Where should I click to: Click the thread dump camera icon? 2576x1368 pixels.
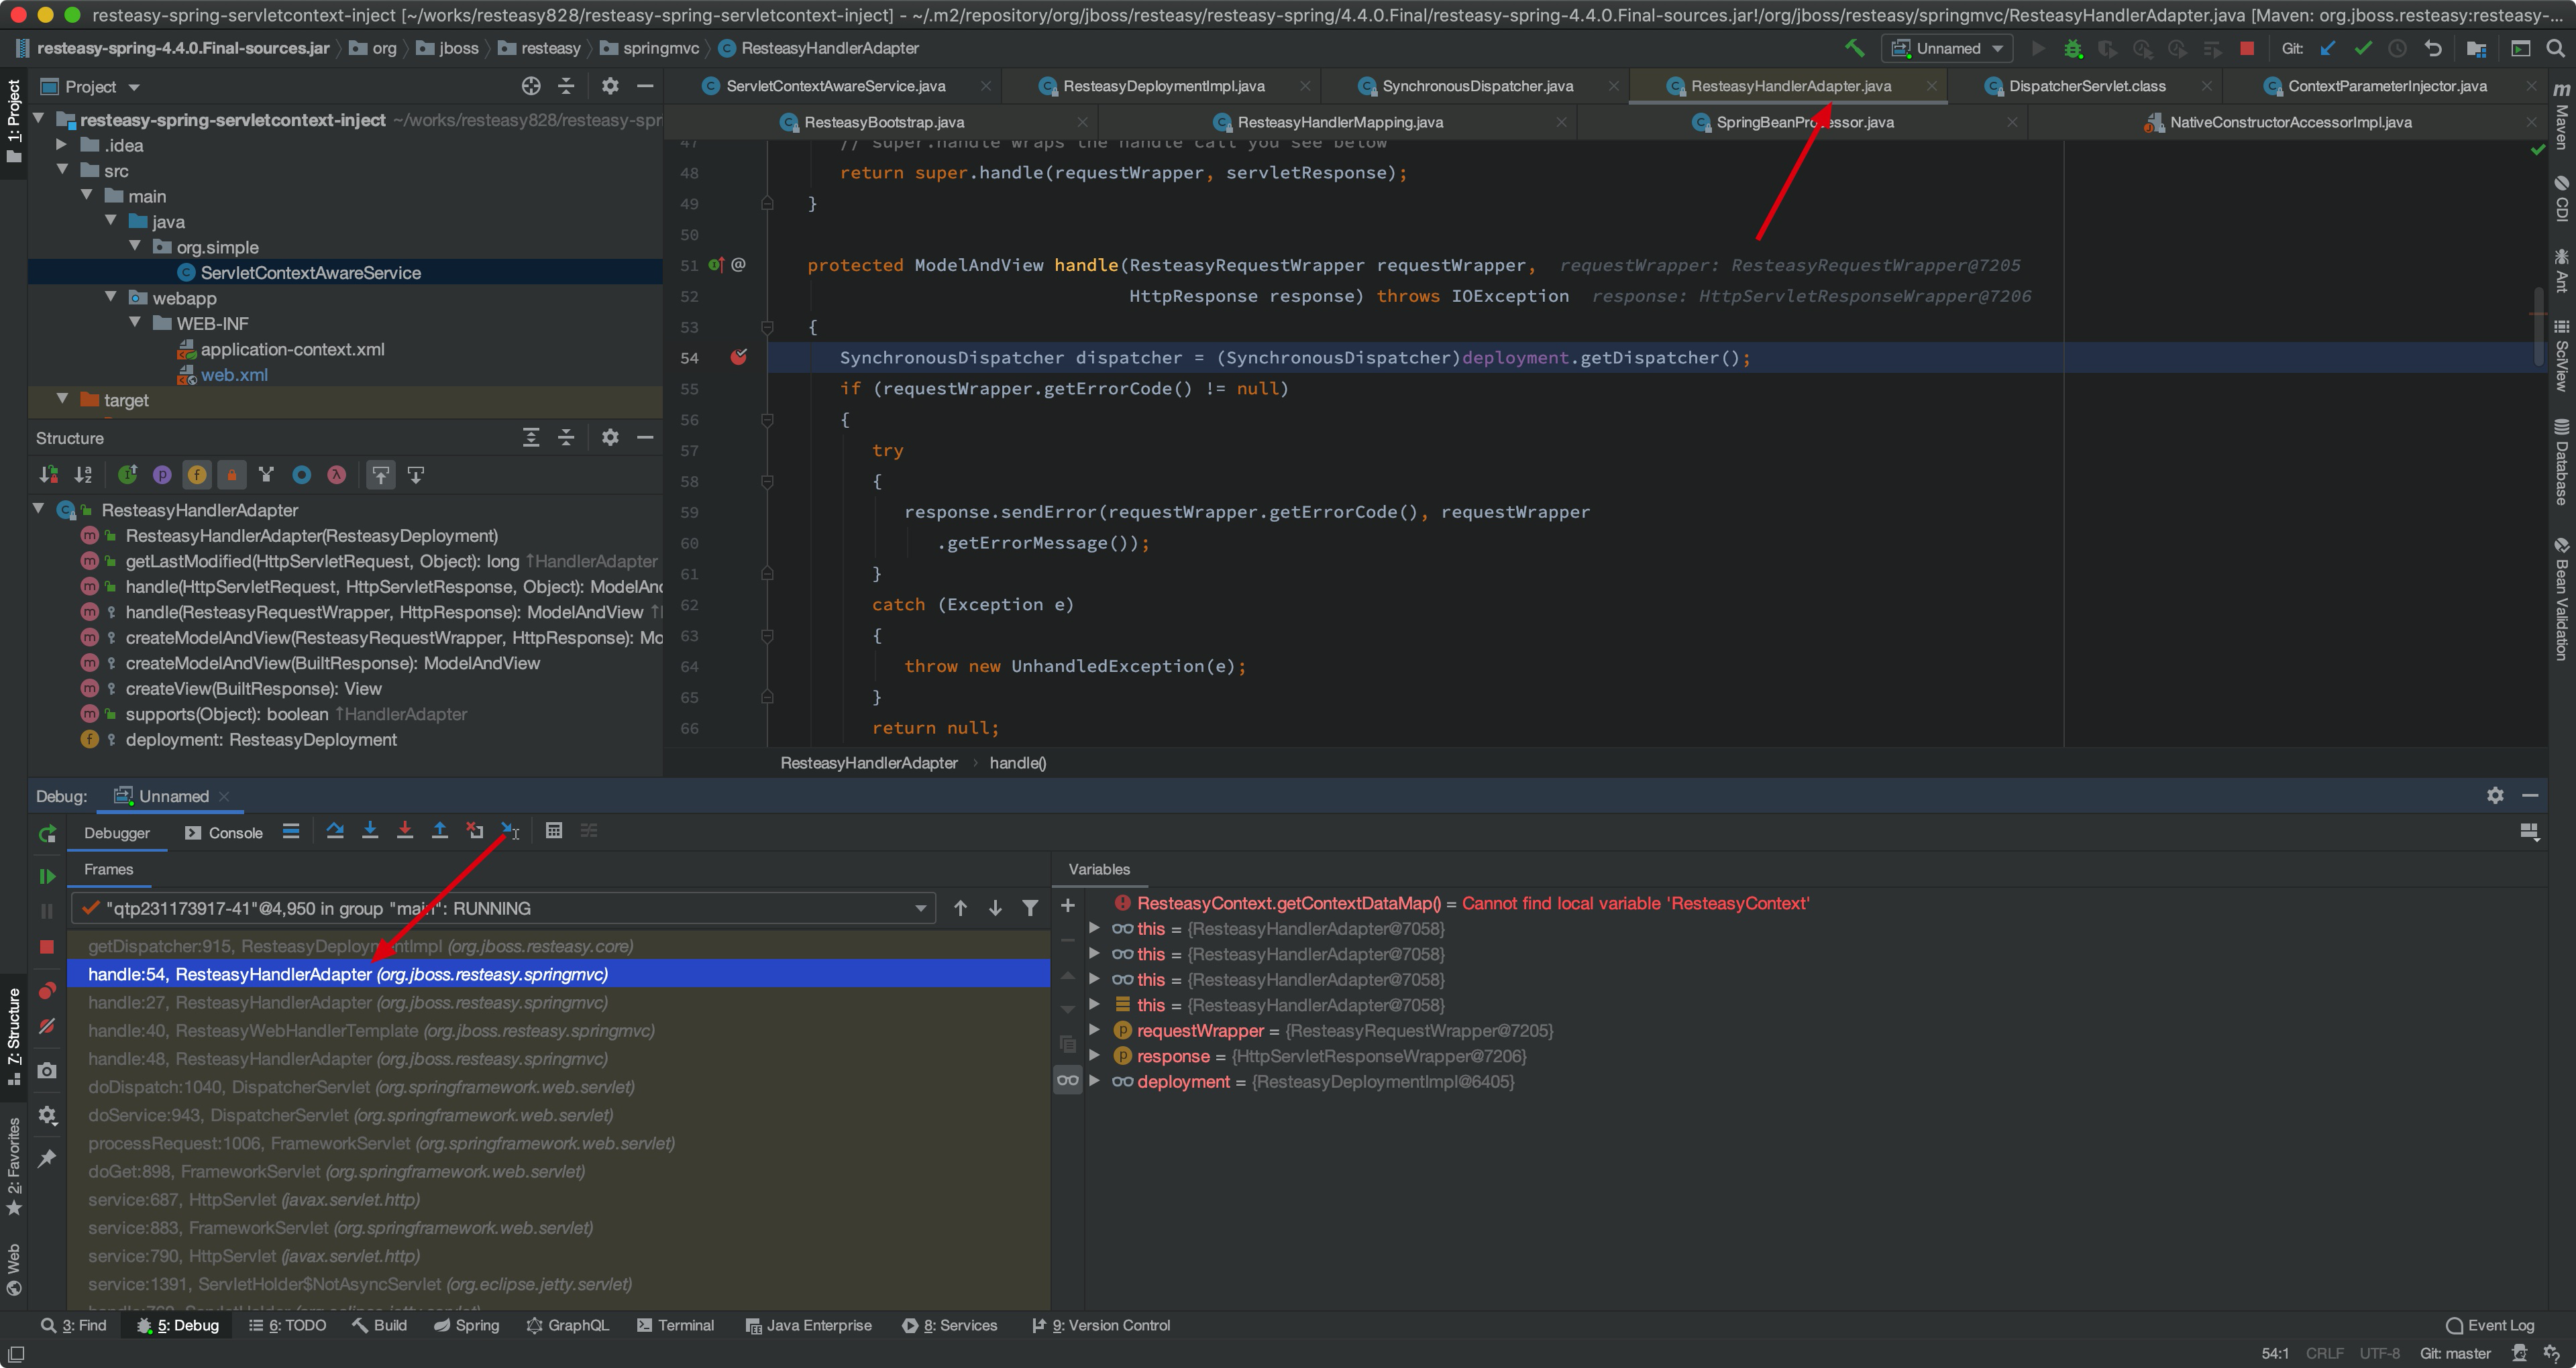click(x=47, y=1071)
